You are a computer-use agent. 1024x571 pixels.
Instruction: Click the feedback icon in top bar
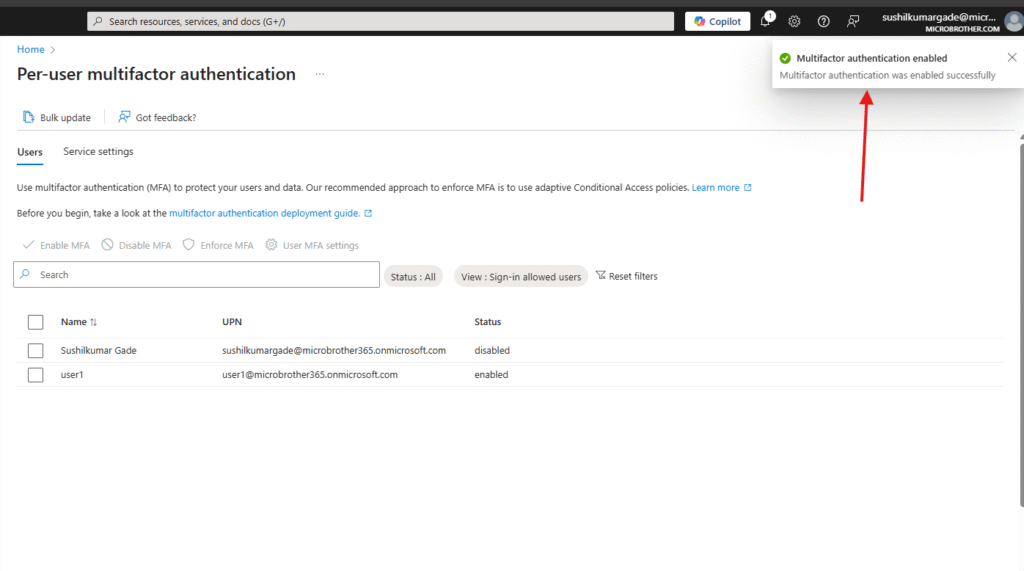pos(853,21)
